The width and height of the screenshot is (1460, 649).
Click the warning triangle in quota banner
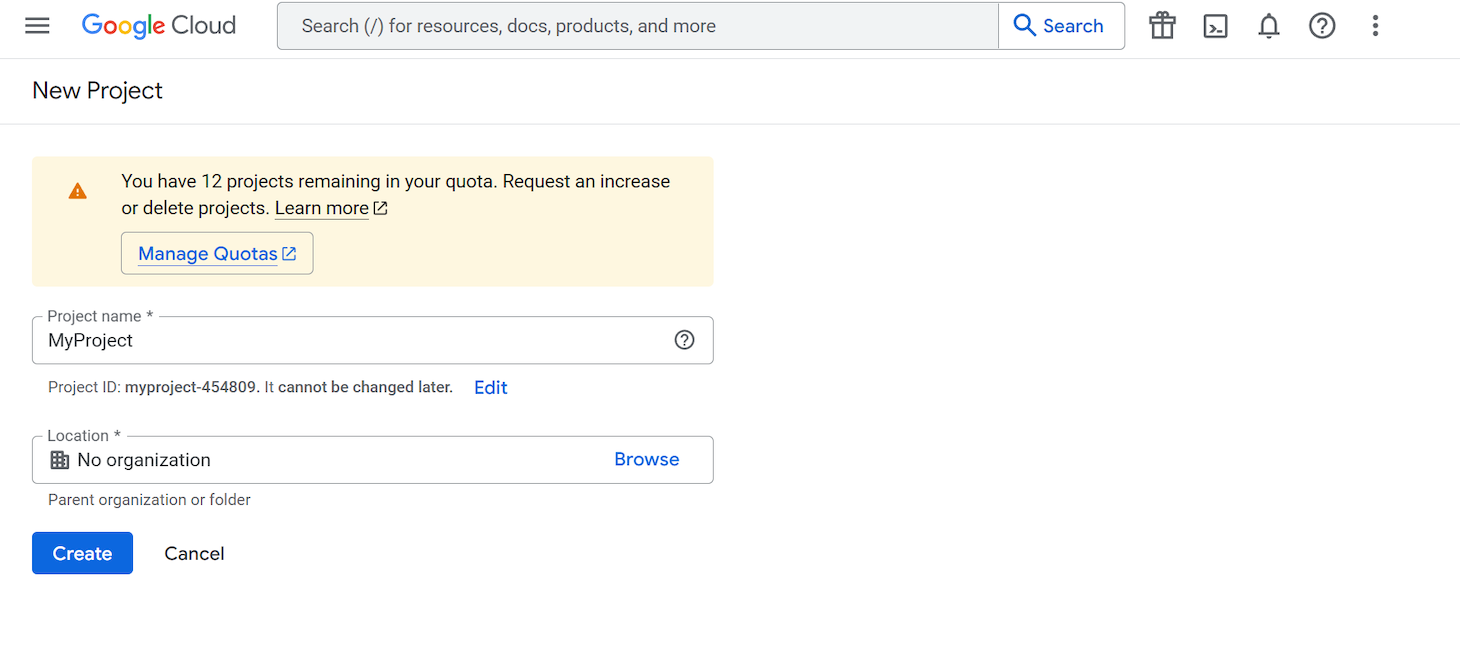[x=78, y=191]
